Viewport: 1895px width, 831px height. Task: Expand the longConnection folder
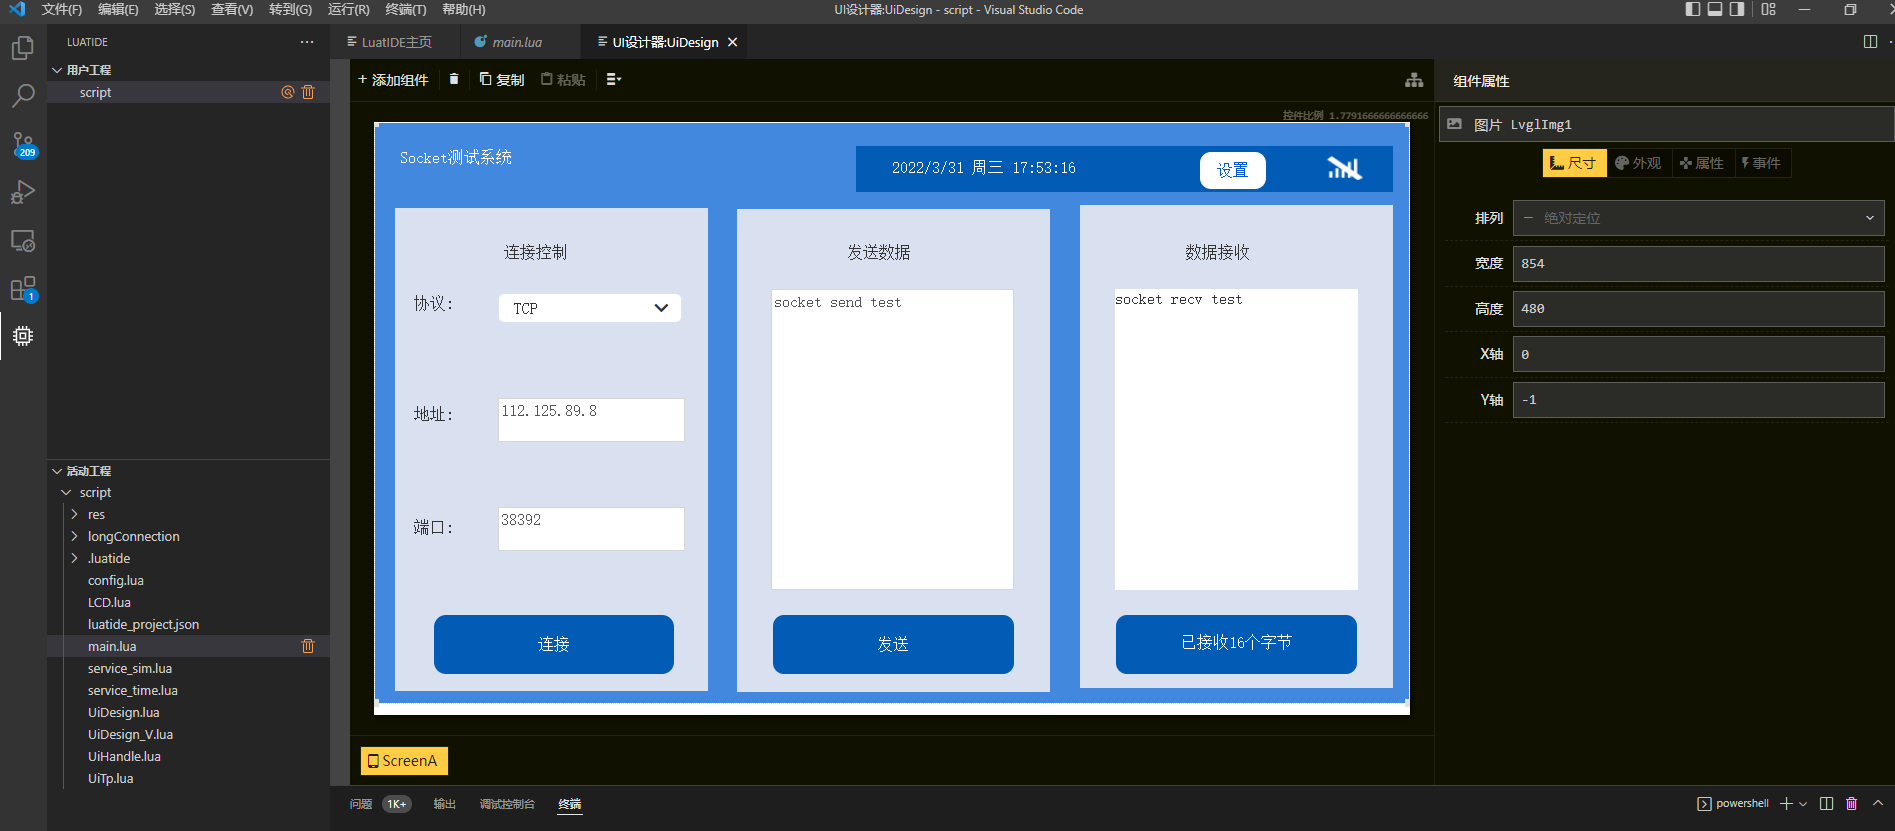point(74,536)
